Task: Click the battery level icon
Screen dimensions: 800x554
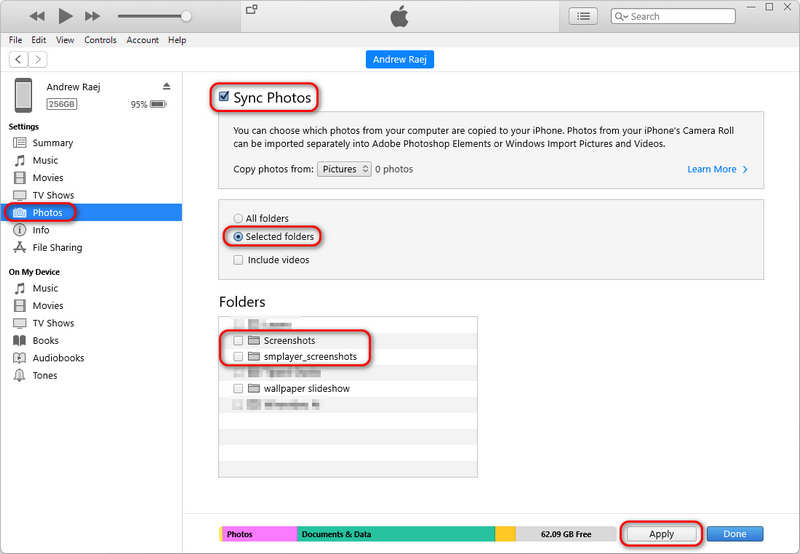Action: 158,104
